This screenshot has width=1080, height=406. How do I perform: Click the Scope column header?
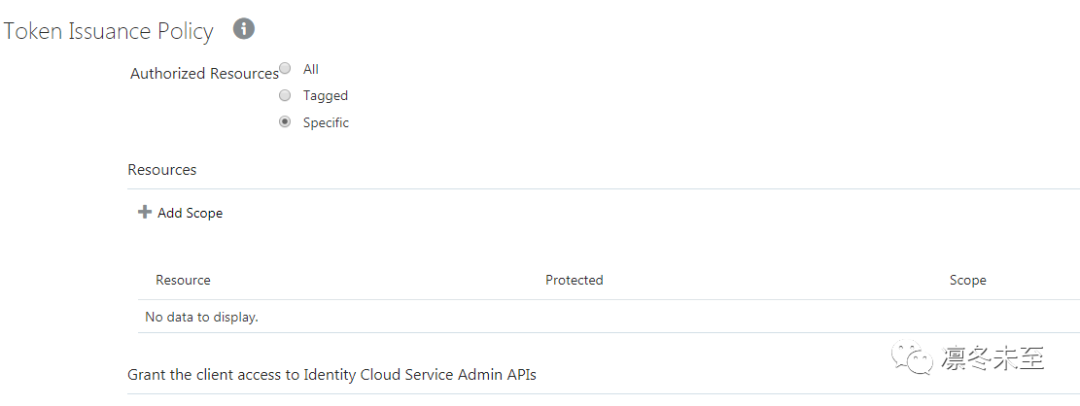click(967, 280)
